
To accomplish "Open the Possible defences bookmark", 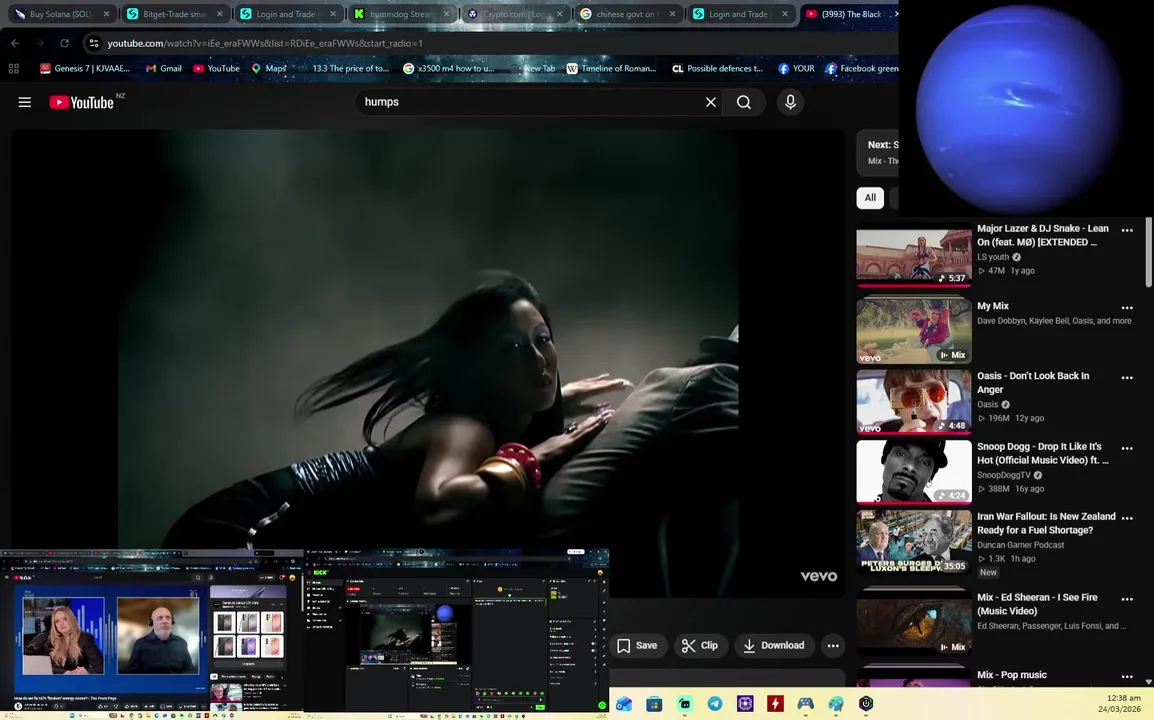I will click(718, 68).
